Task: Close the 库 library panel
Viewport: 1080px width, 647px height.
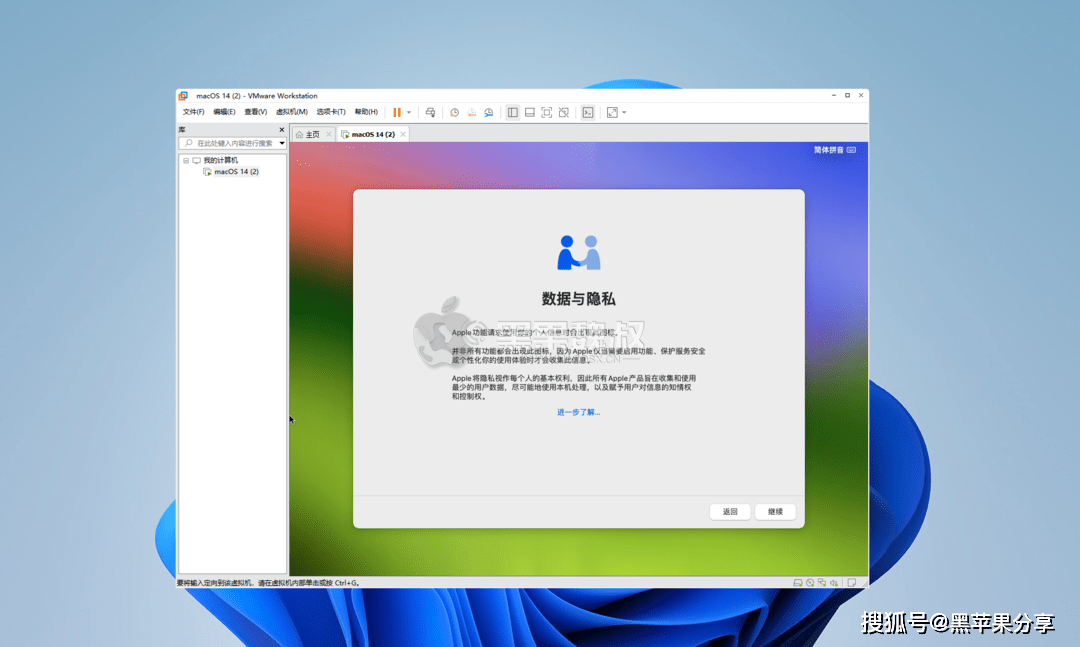Action: click(281, 130)
